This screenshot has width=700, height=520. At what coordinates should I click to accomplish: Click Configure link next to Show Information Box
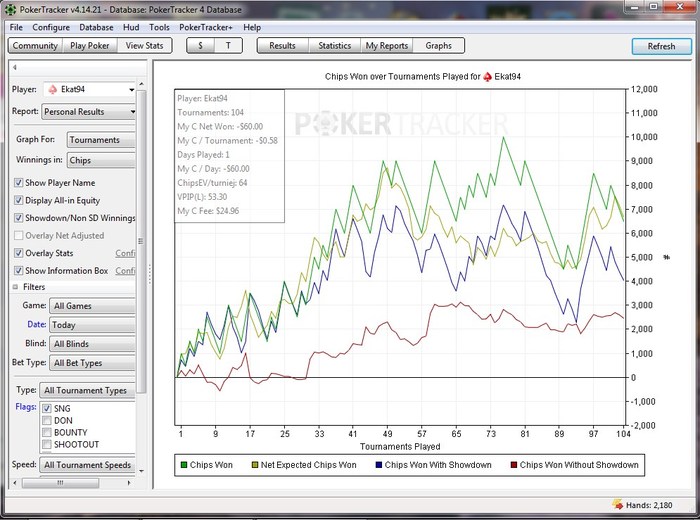pyautogui.click(x=125, y=270)
